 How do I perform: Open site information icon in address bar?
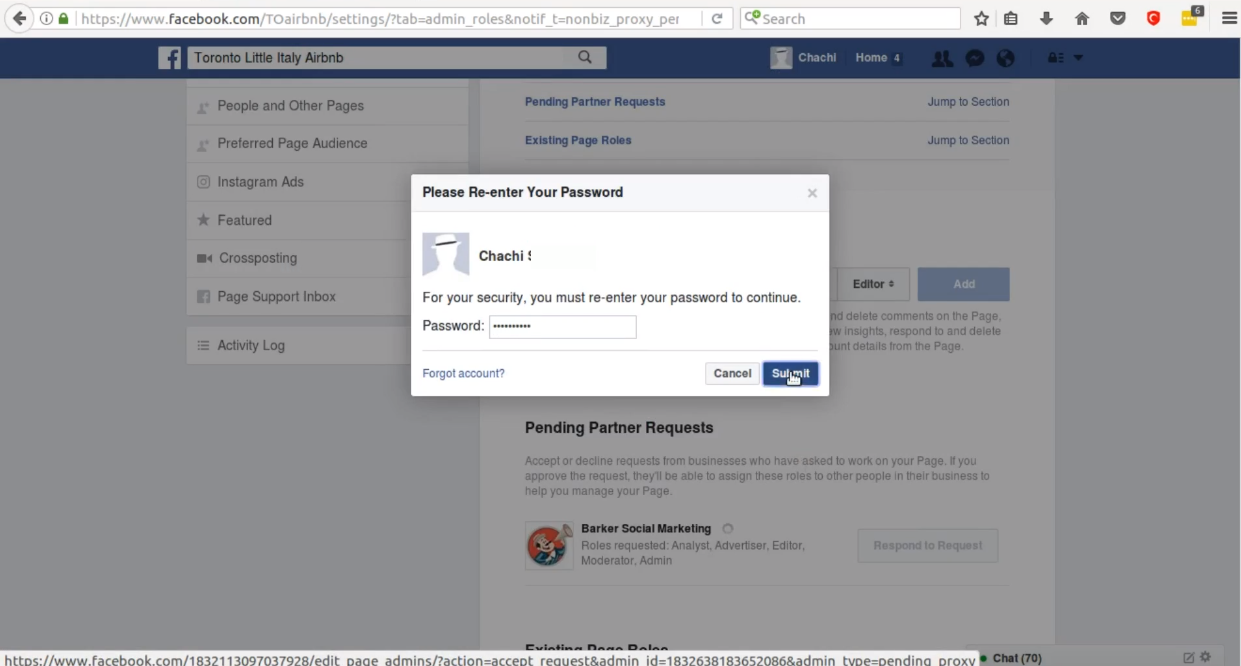[46, 18]
